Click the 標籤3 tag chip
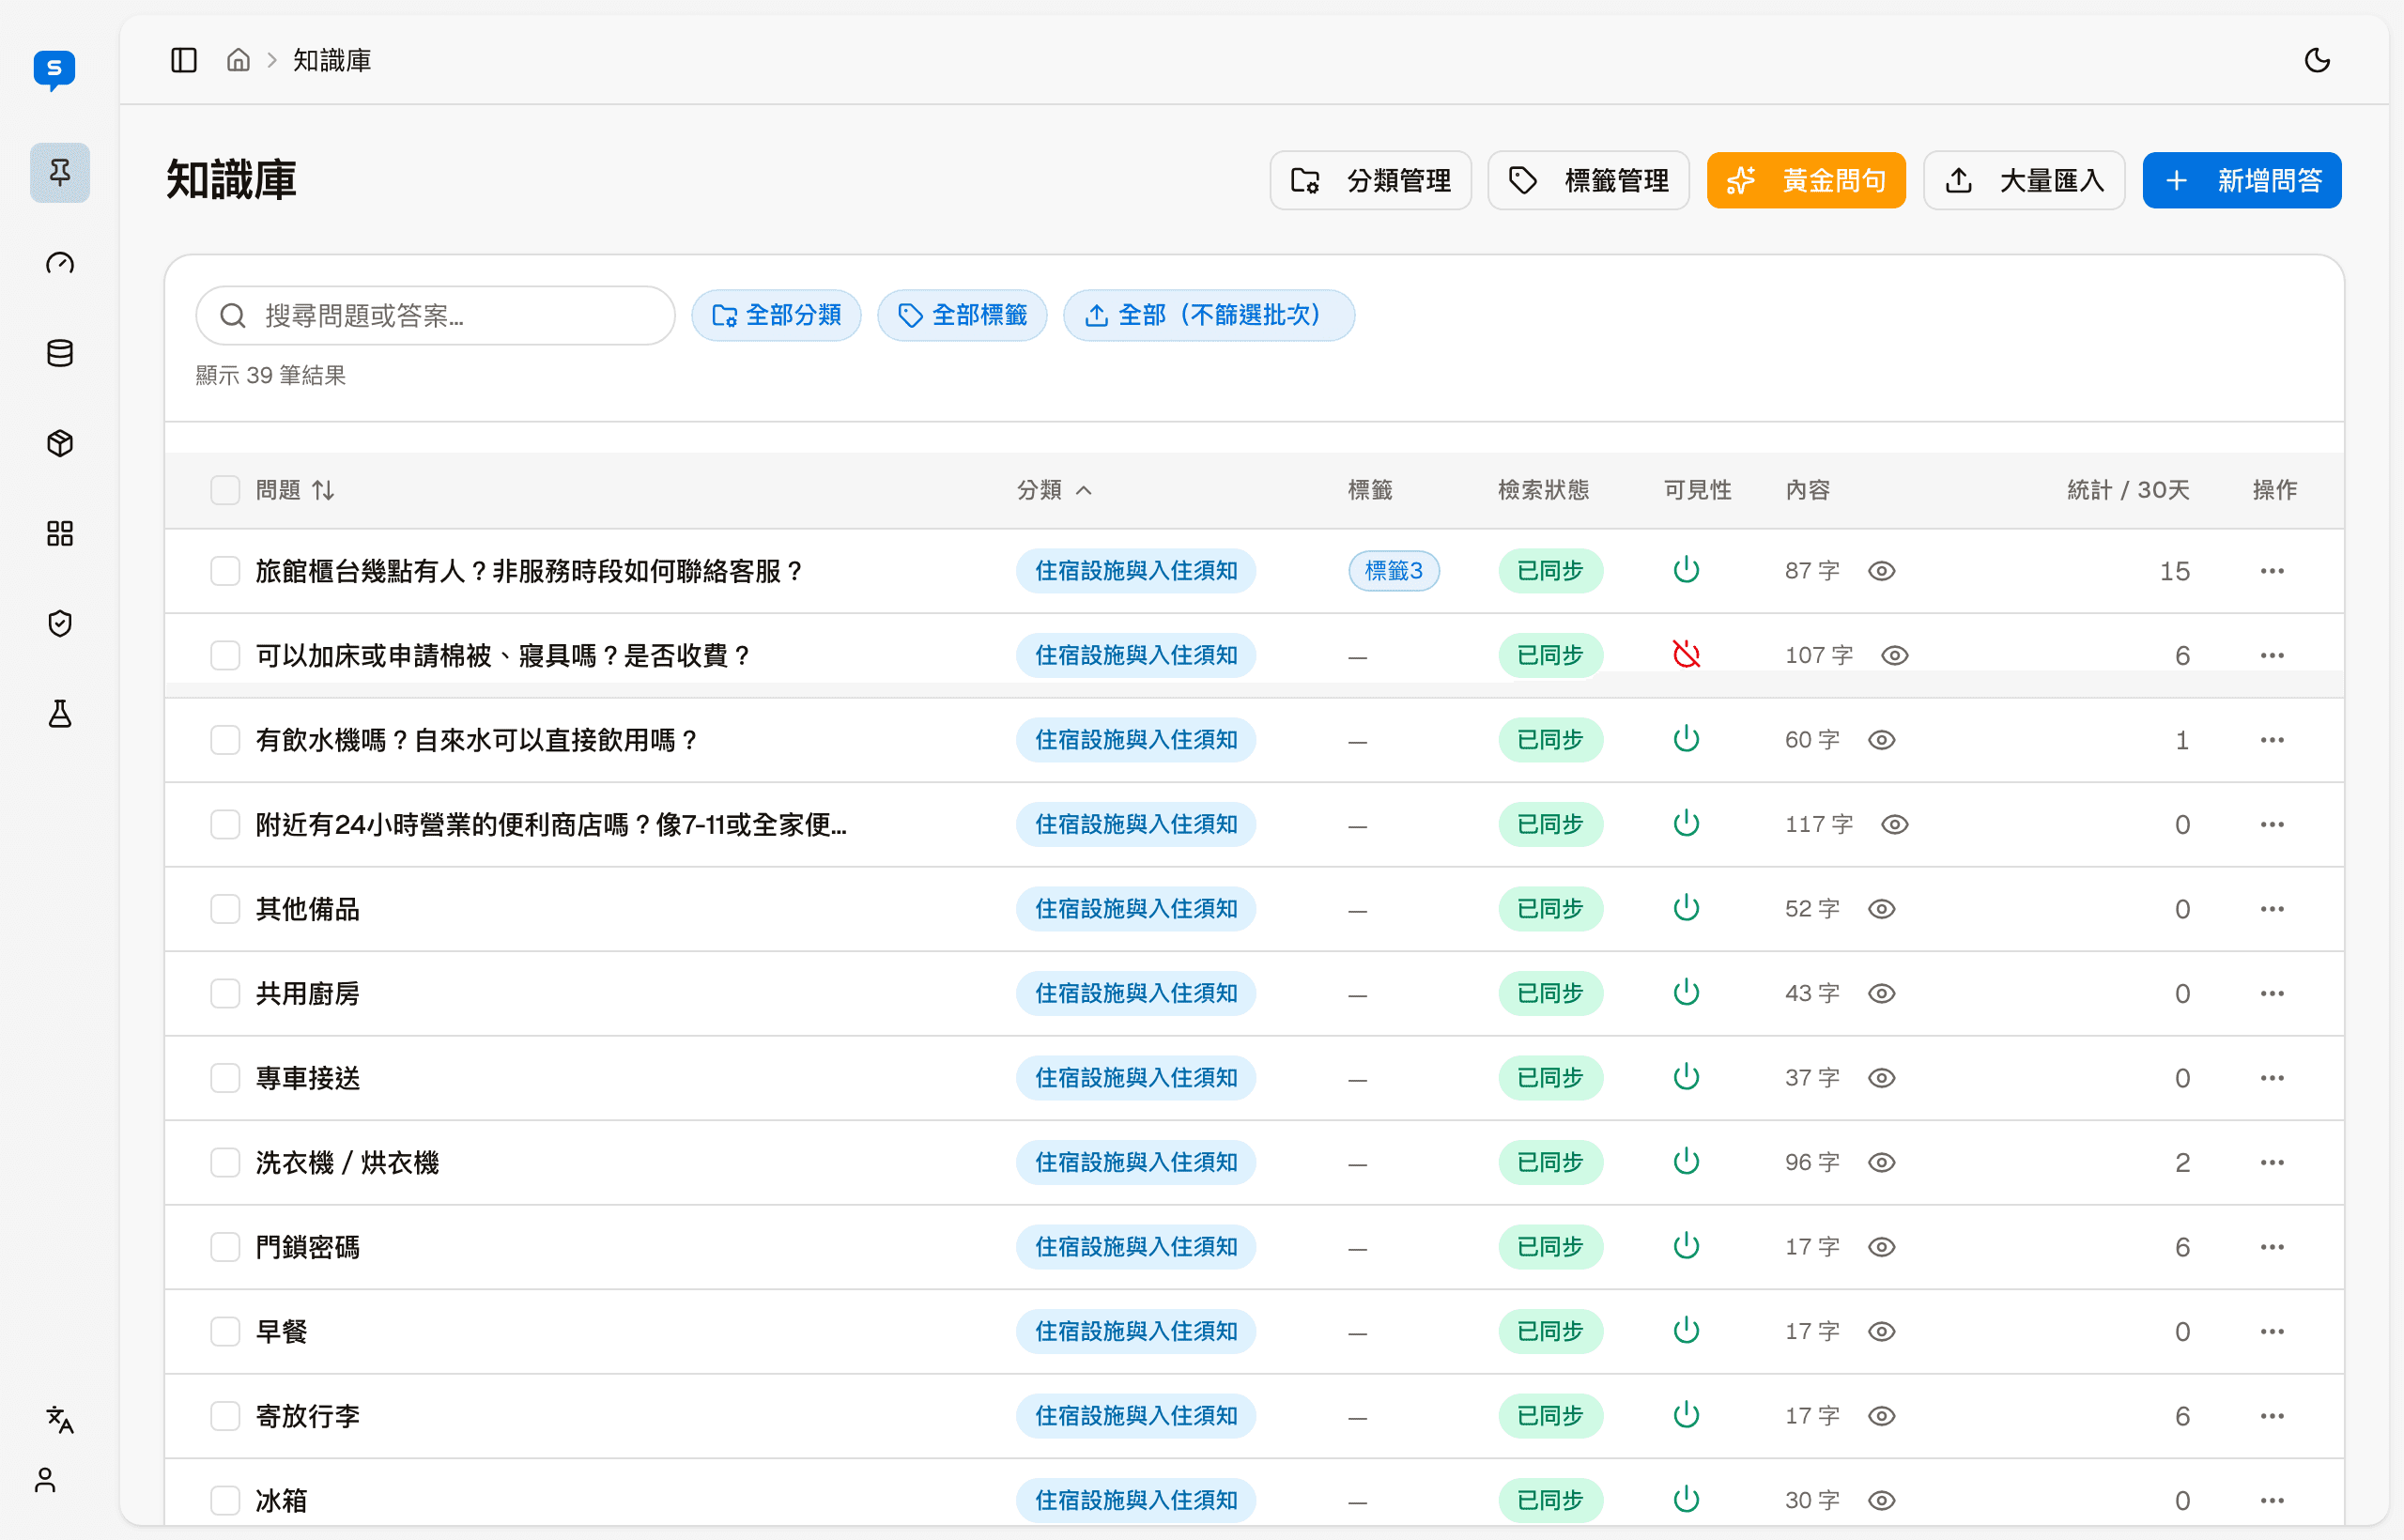 [1394, 571]
